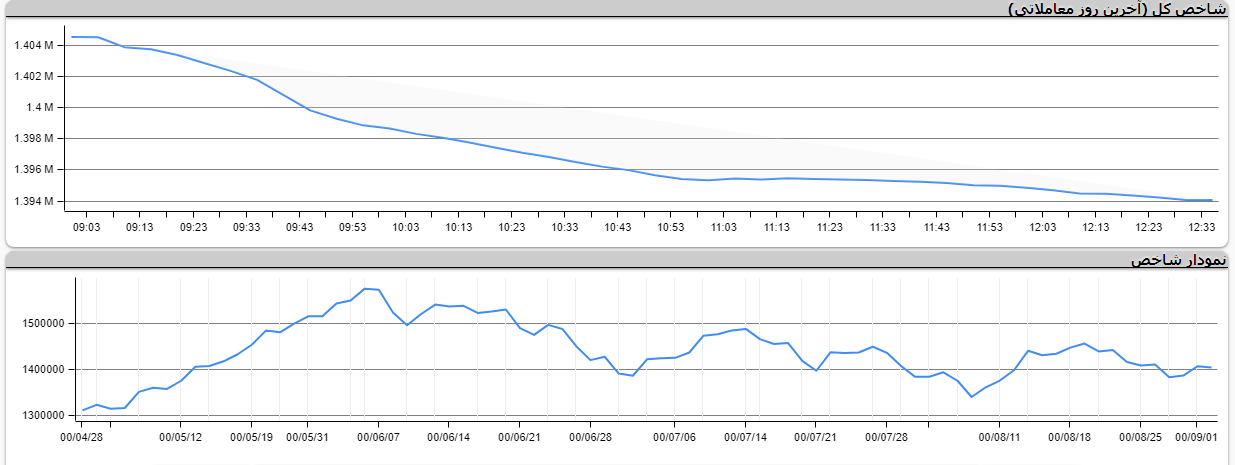Click the 00/07/14 date label

pyautogui.click(x=745, y=437)
